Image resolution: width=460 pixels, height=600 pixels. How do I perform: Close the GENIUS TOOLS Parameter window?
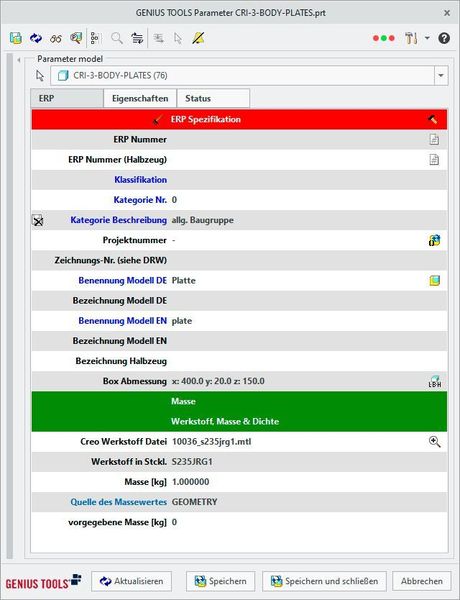[447, 13]
